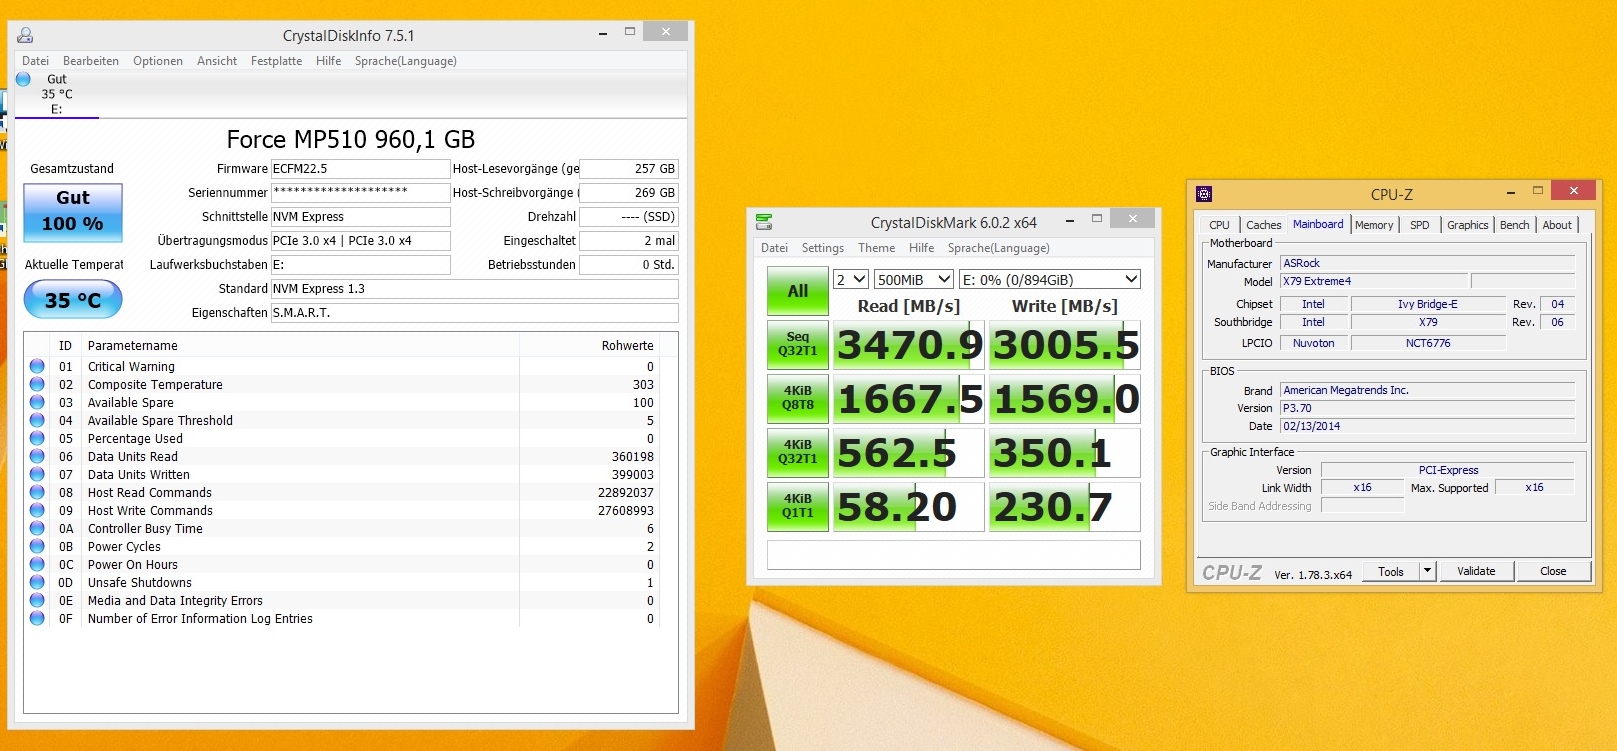Click the CrystalDiskMark title bar app icon
The height and width of the screenshot is (751, 1617).
[x=764, y=222]
